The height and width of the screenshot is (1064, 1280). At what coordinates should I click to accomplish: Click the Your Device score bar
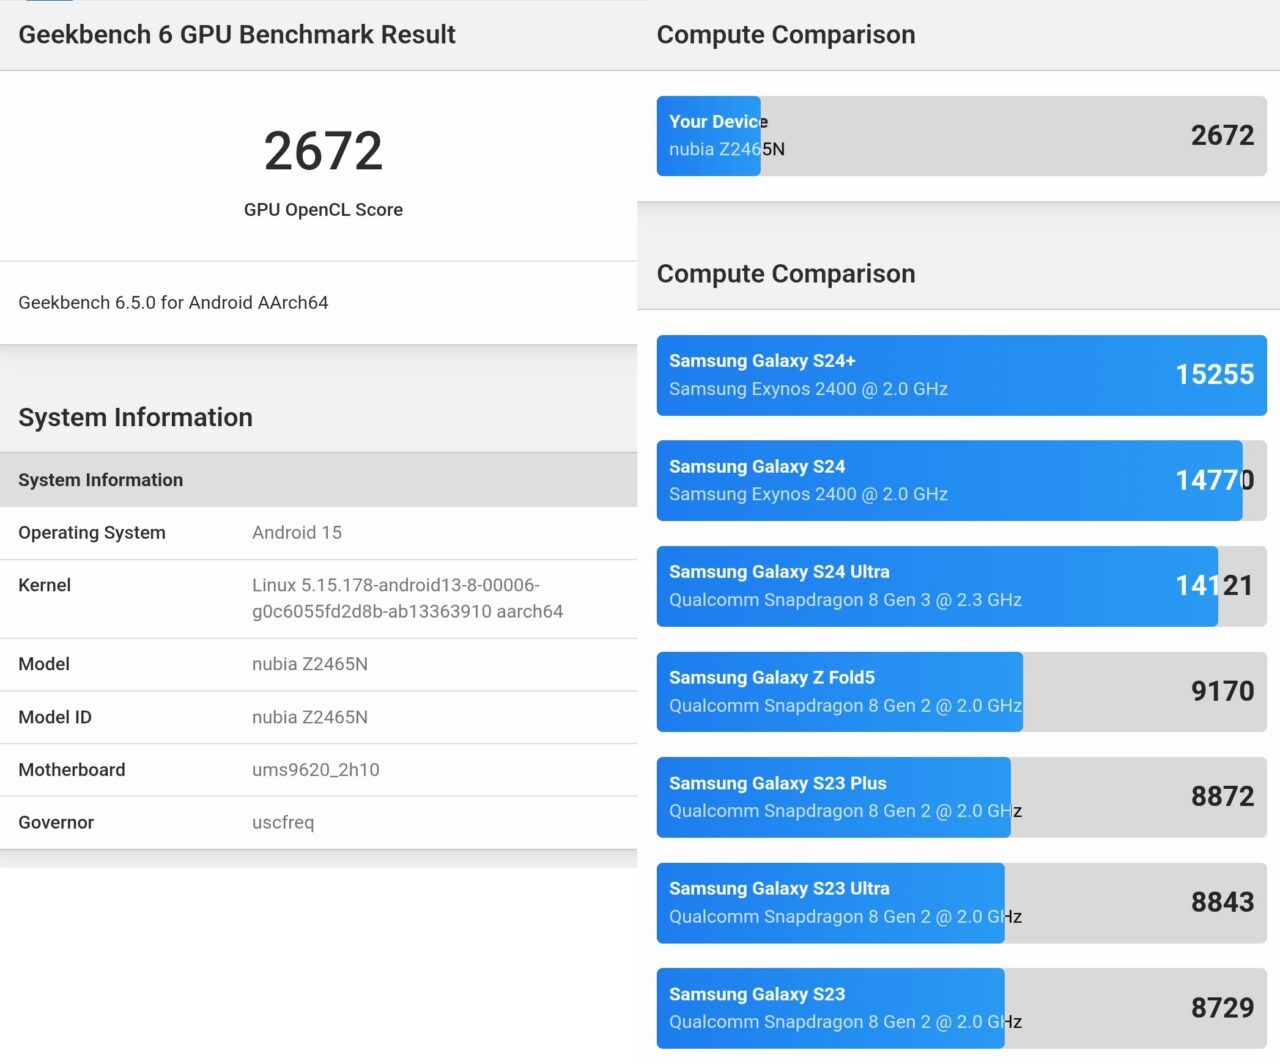(960, 136)
